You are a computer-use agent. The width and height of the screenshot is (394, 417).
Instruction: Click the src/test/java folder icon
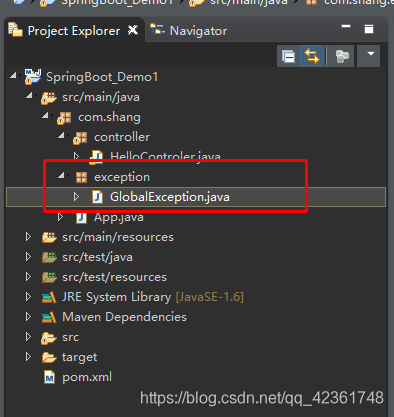pos(49,257)
